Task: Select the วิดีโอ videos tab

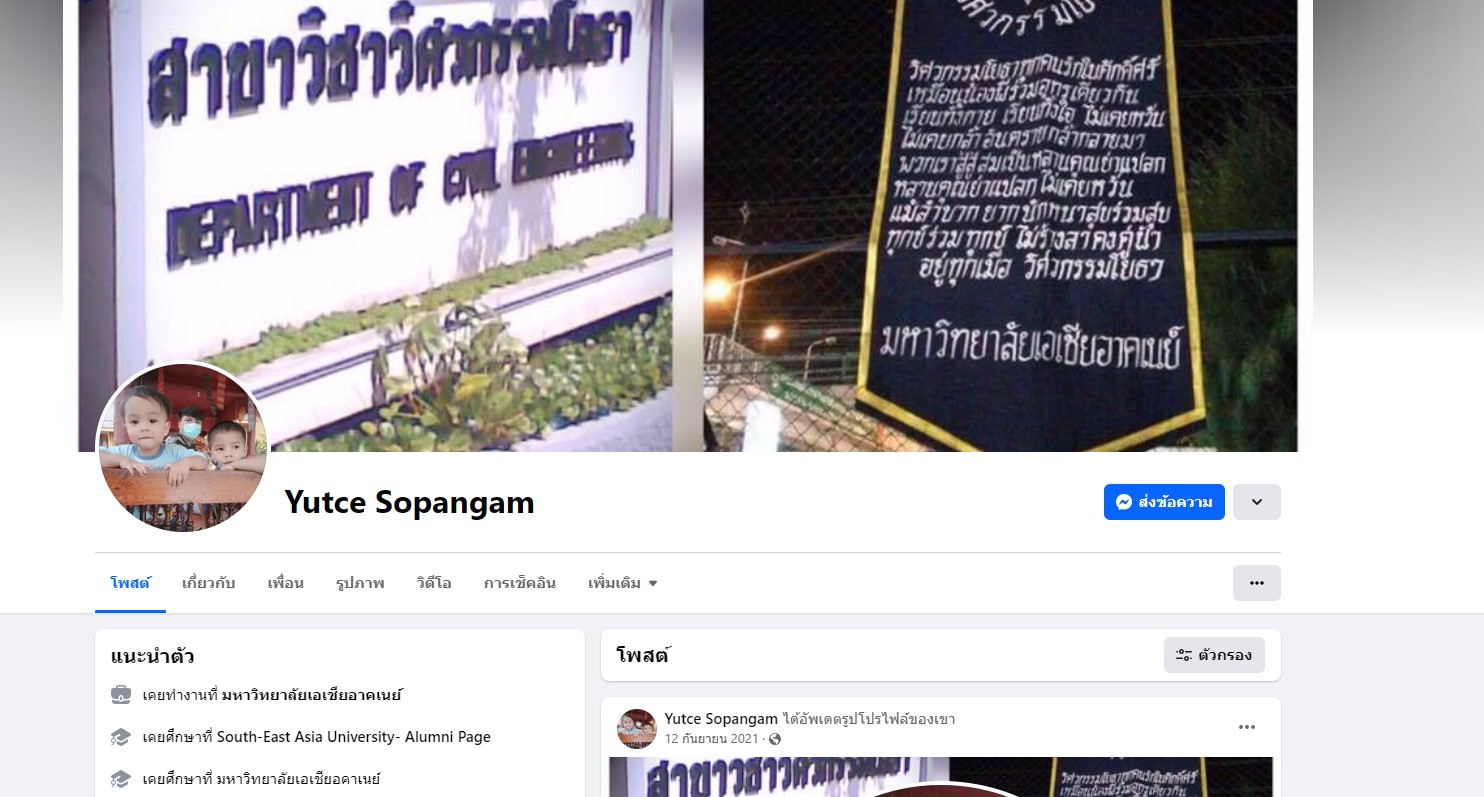Action: (434, 583)
